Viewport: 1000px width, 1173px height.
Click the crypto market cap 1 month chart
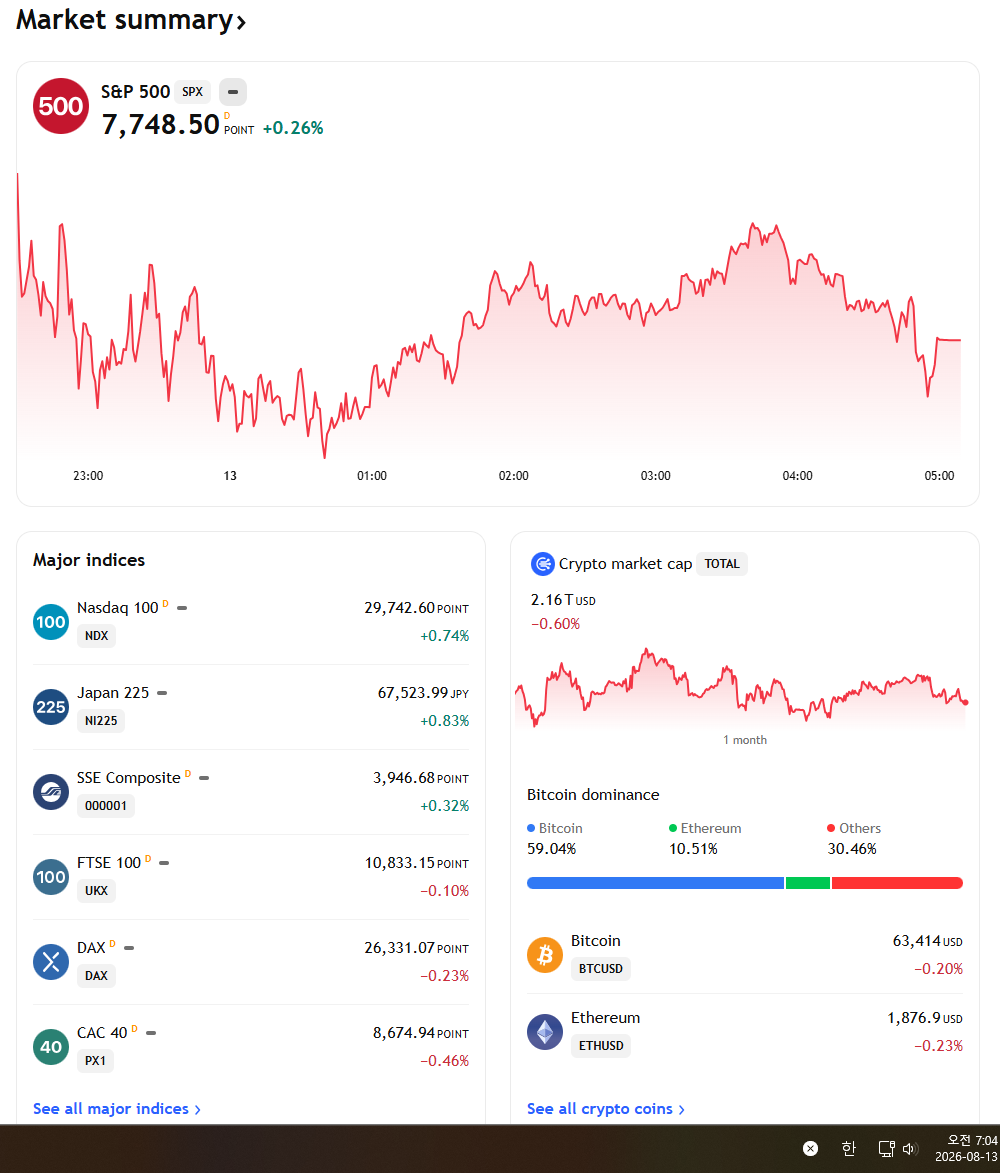[741, 688]
